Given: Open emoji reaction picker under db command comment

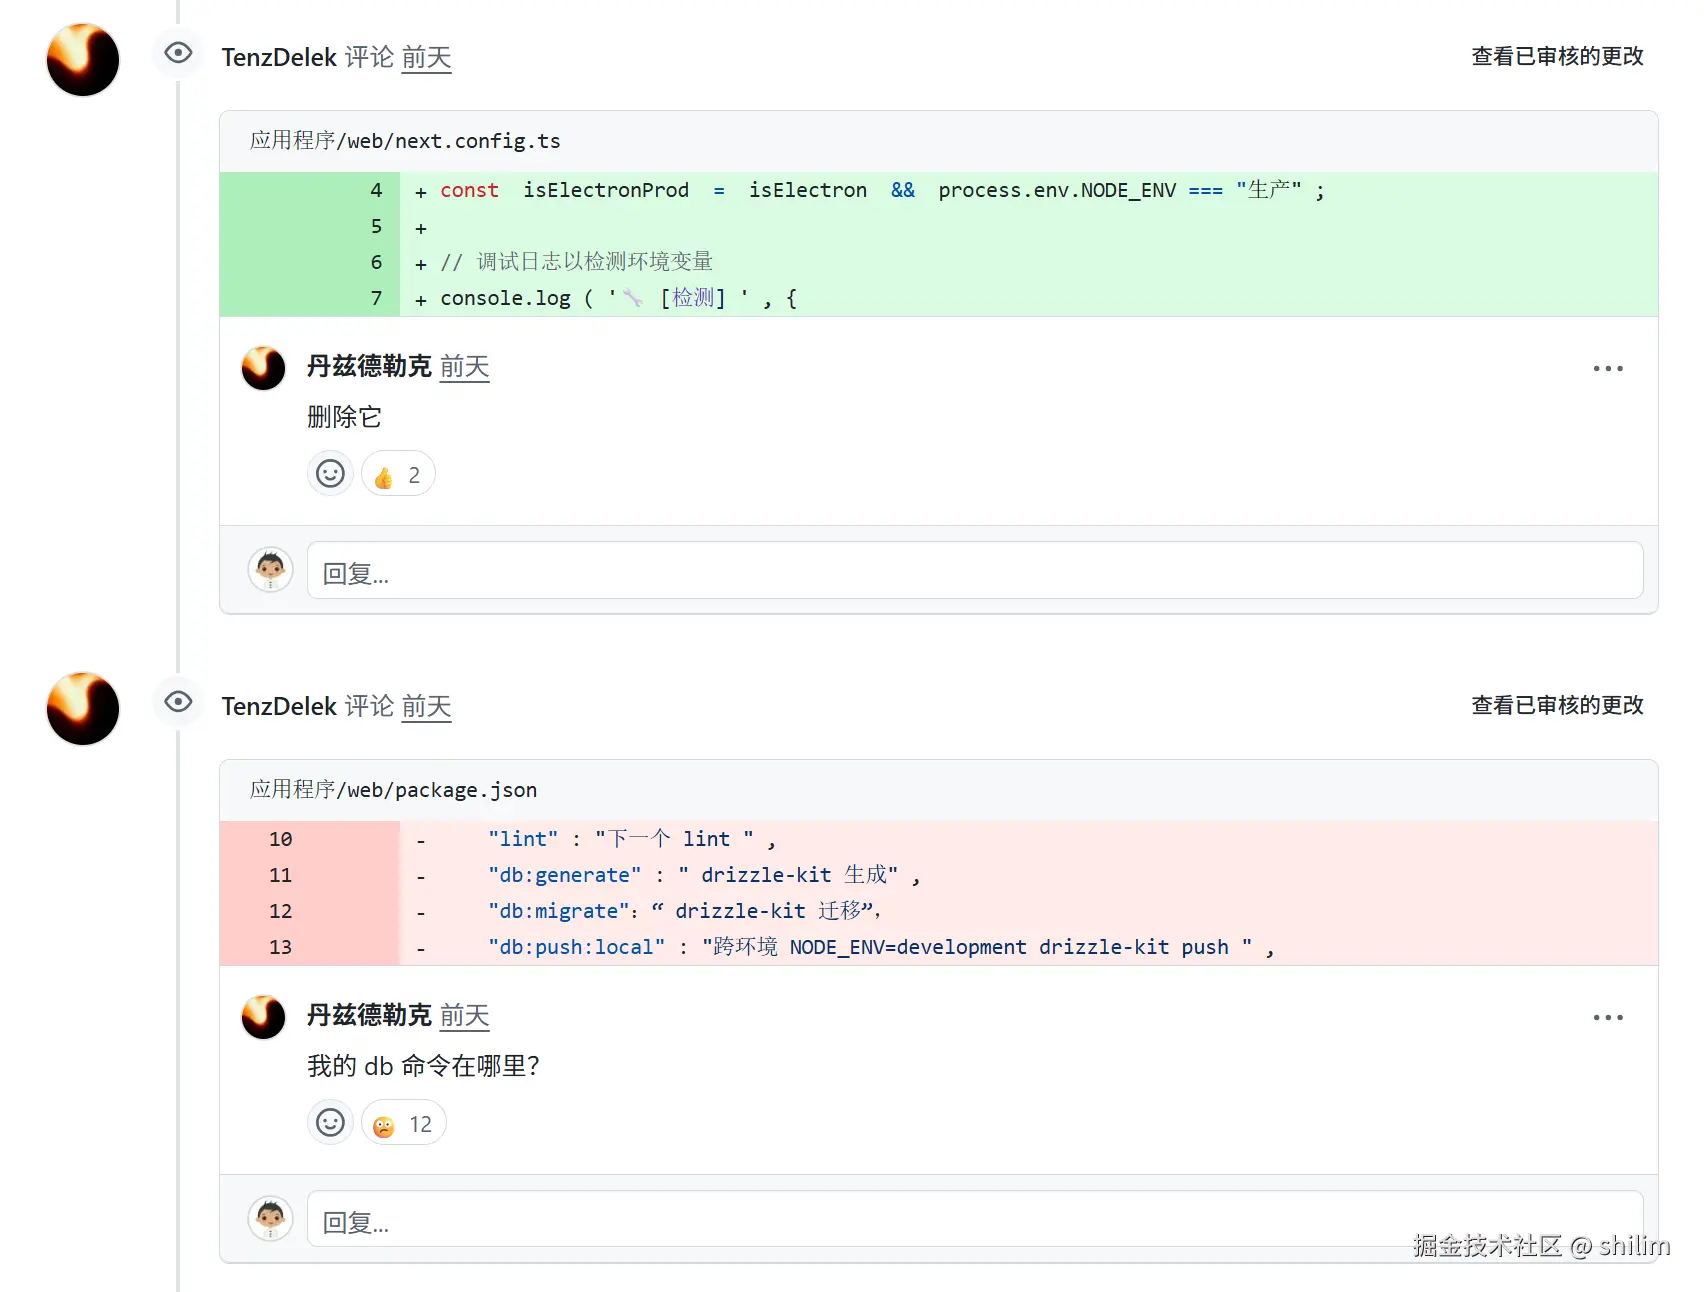Looking at the screenshot, I should coord(330,1123).
